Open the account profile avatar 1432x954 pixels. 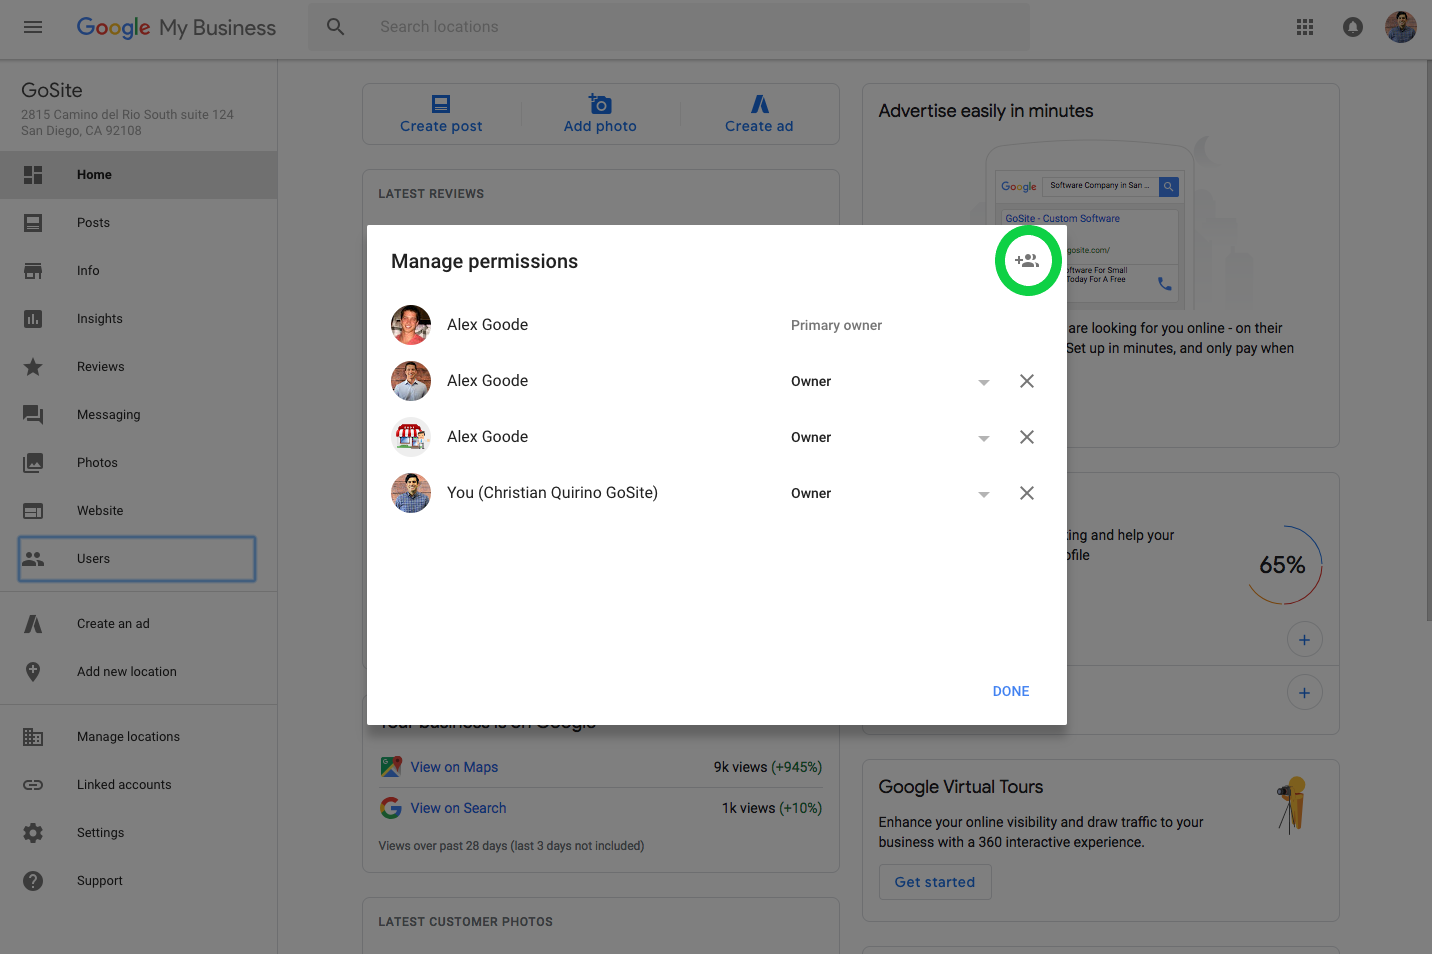(x=1401, y=27)
